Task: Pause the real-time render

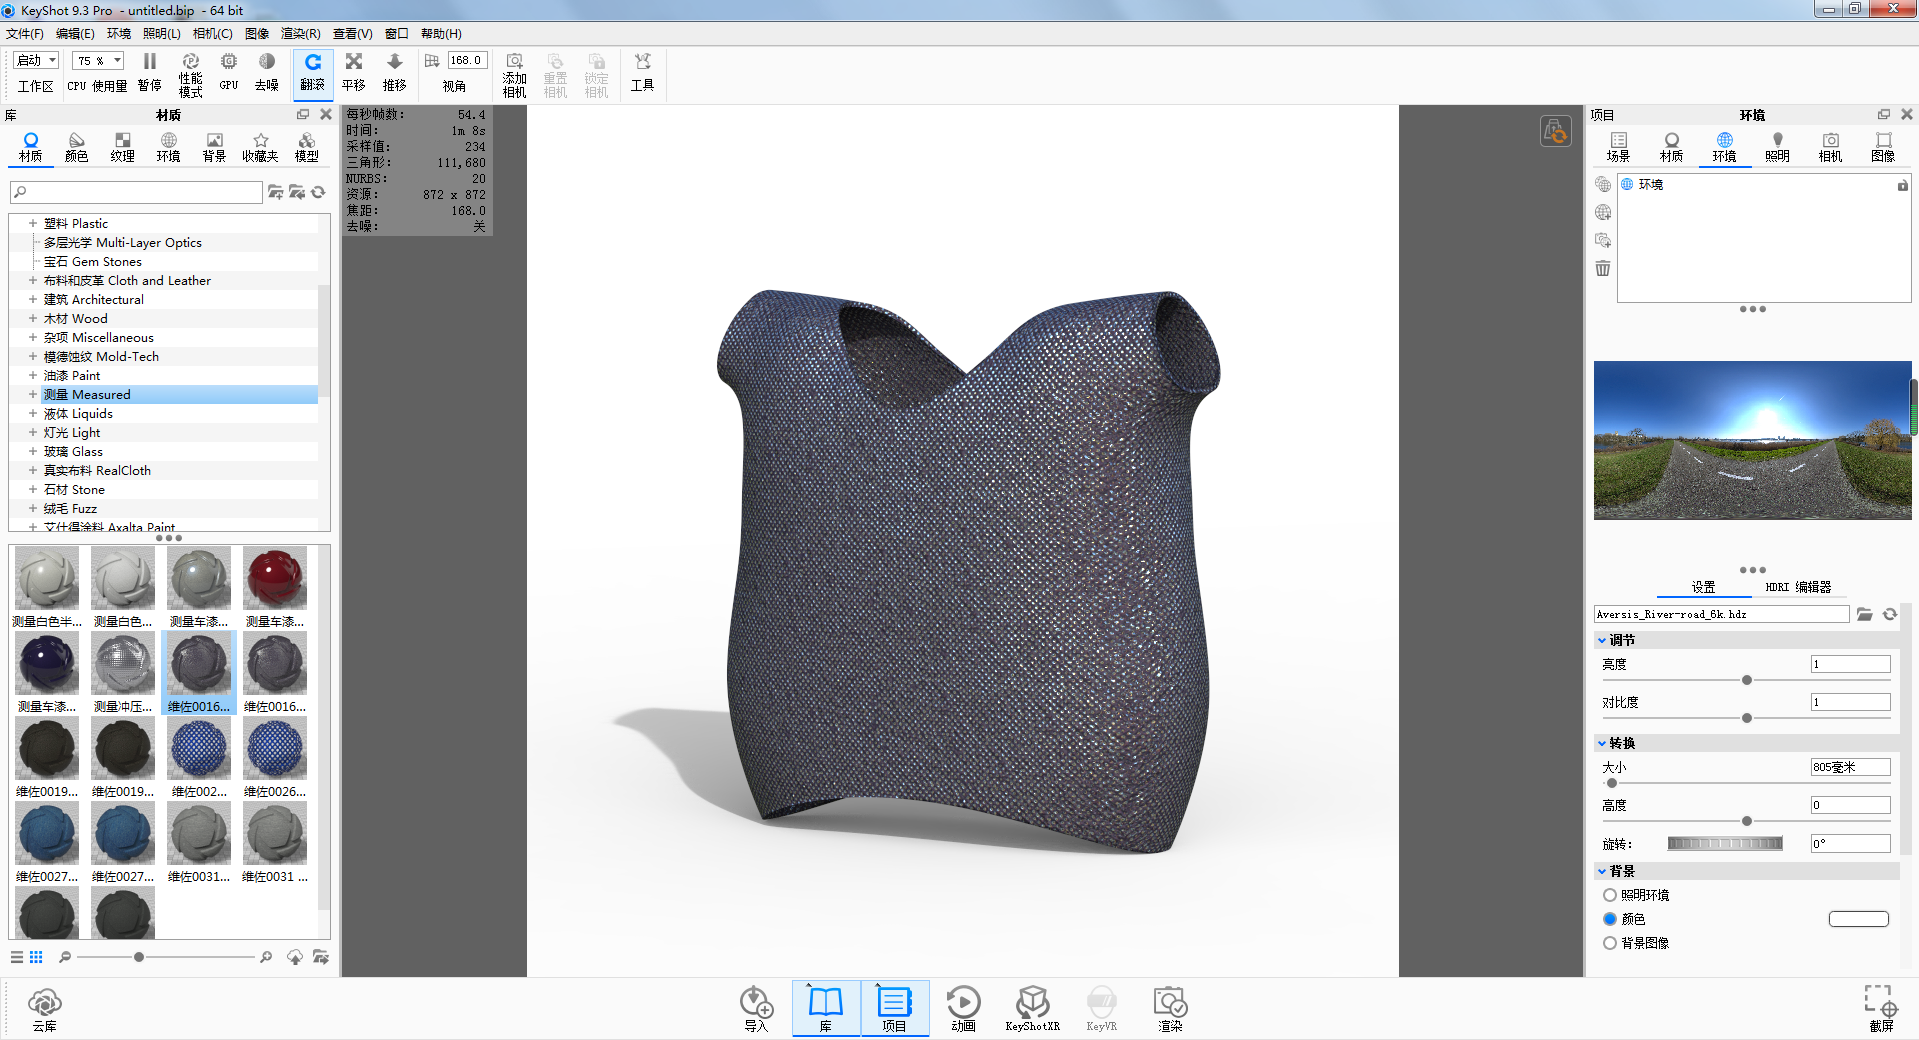Action: 150,72
